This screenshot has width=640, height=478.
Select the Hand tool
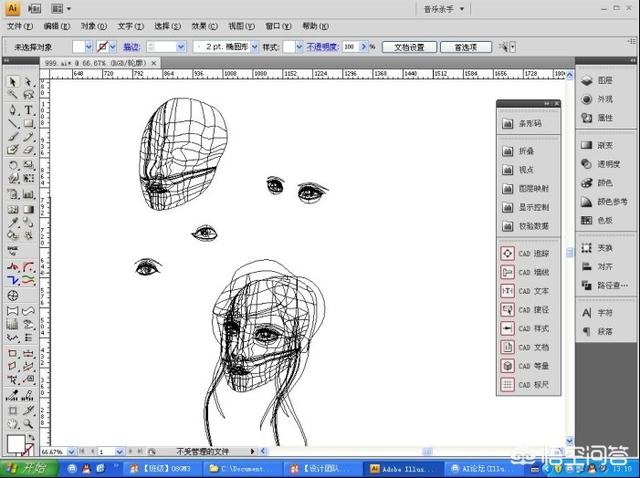tap(13, 424)
